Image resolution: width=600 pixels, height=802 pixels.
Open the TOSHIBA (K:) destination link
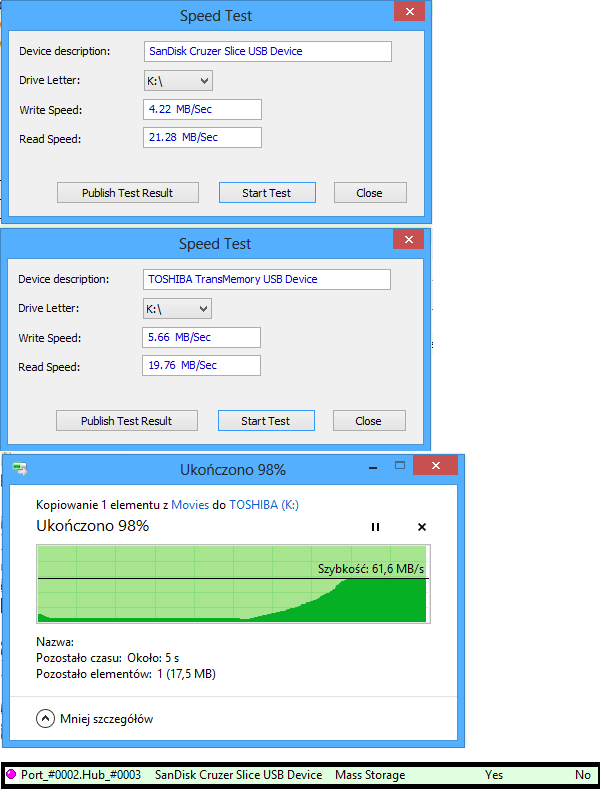[264, 505]
